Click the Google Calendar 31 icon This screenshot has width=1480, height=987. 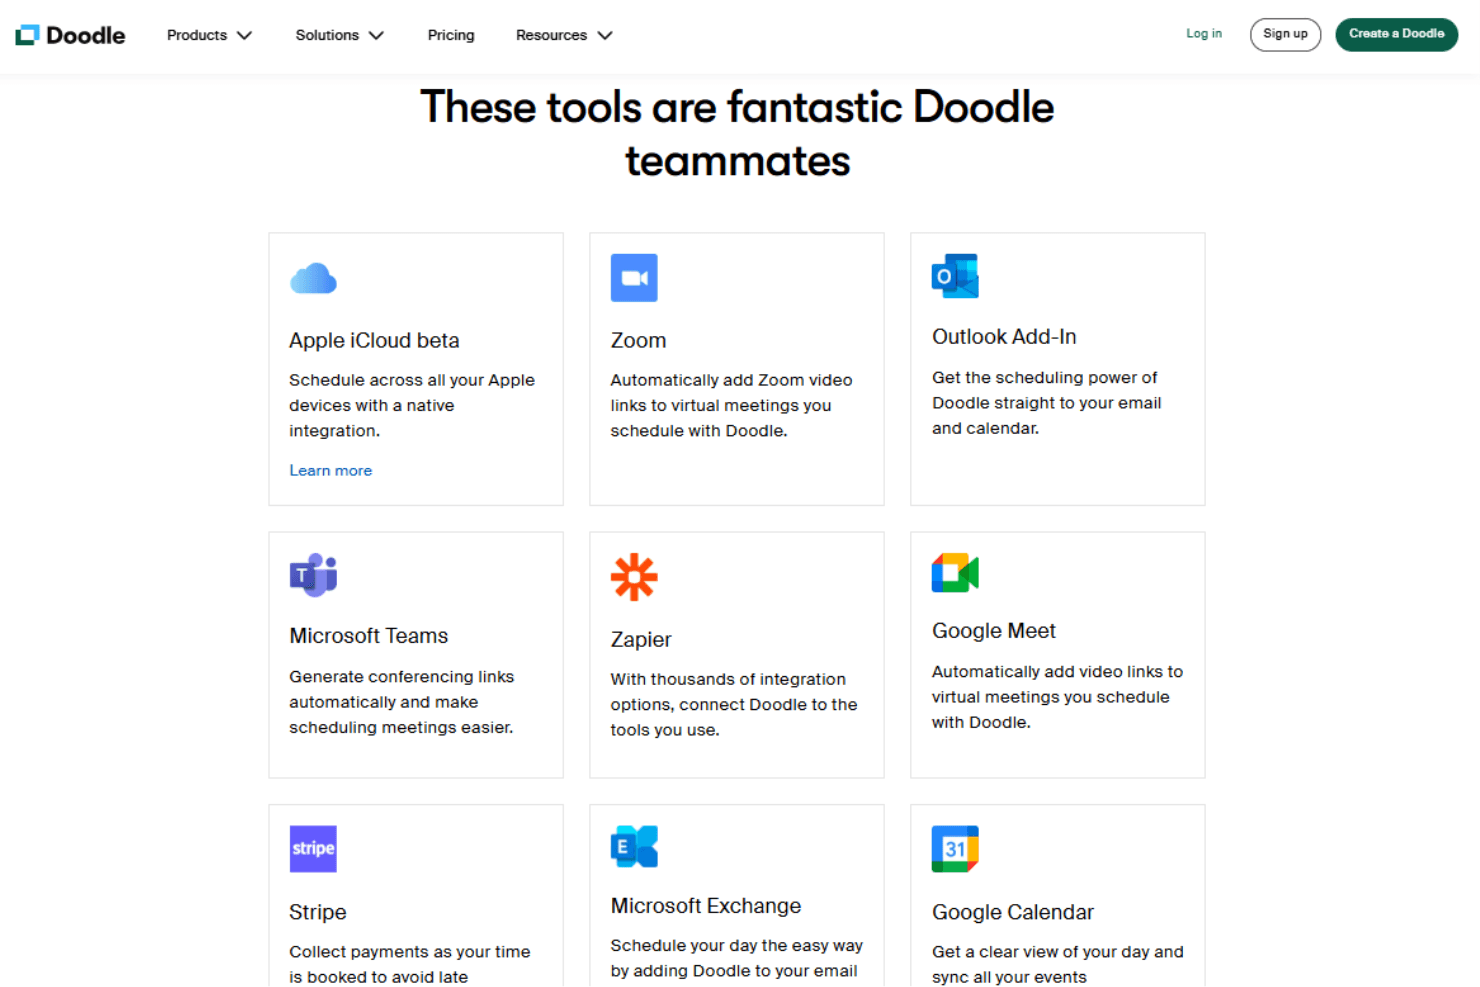click(x=955, y=849)
